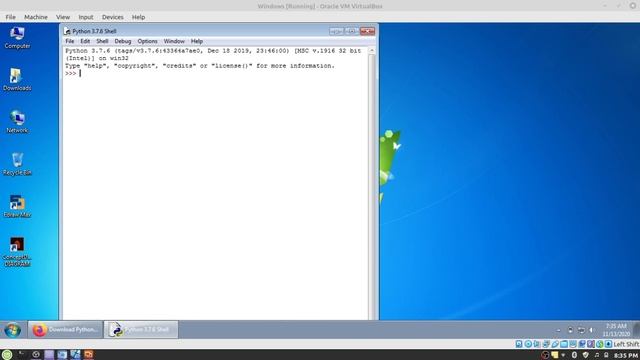The image size is (640, 360).
Task: Open the Options menu in IDLE
Action: (147, 41)
